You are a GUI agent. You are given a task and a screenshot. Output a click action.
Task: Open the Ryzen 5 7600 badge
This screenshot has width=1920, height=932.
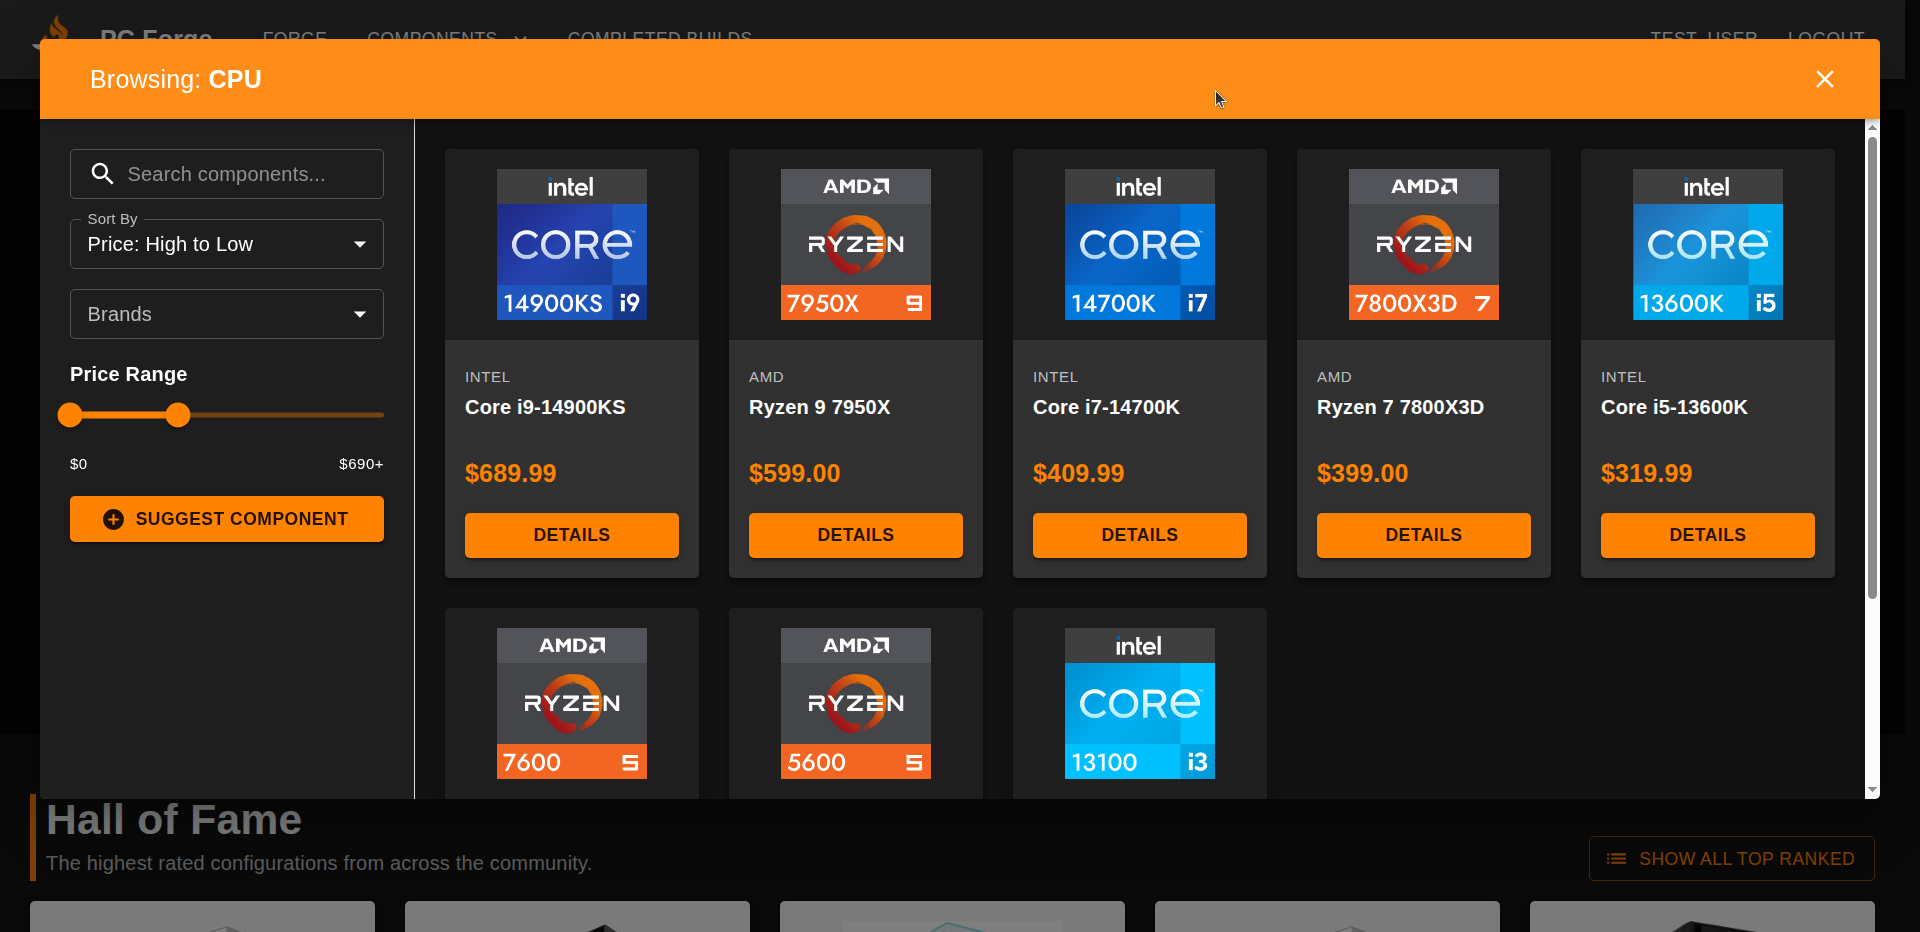click(571, 703)
